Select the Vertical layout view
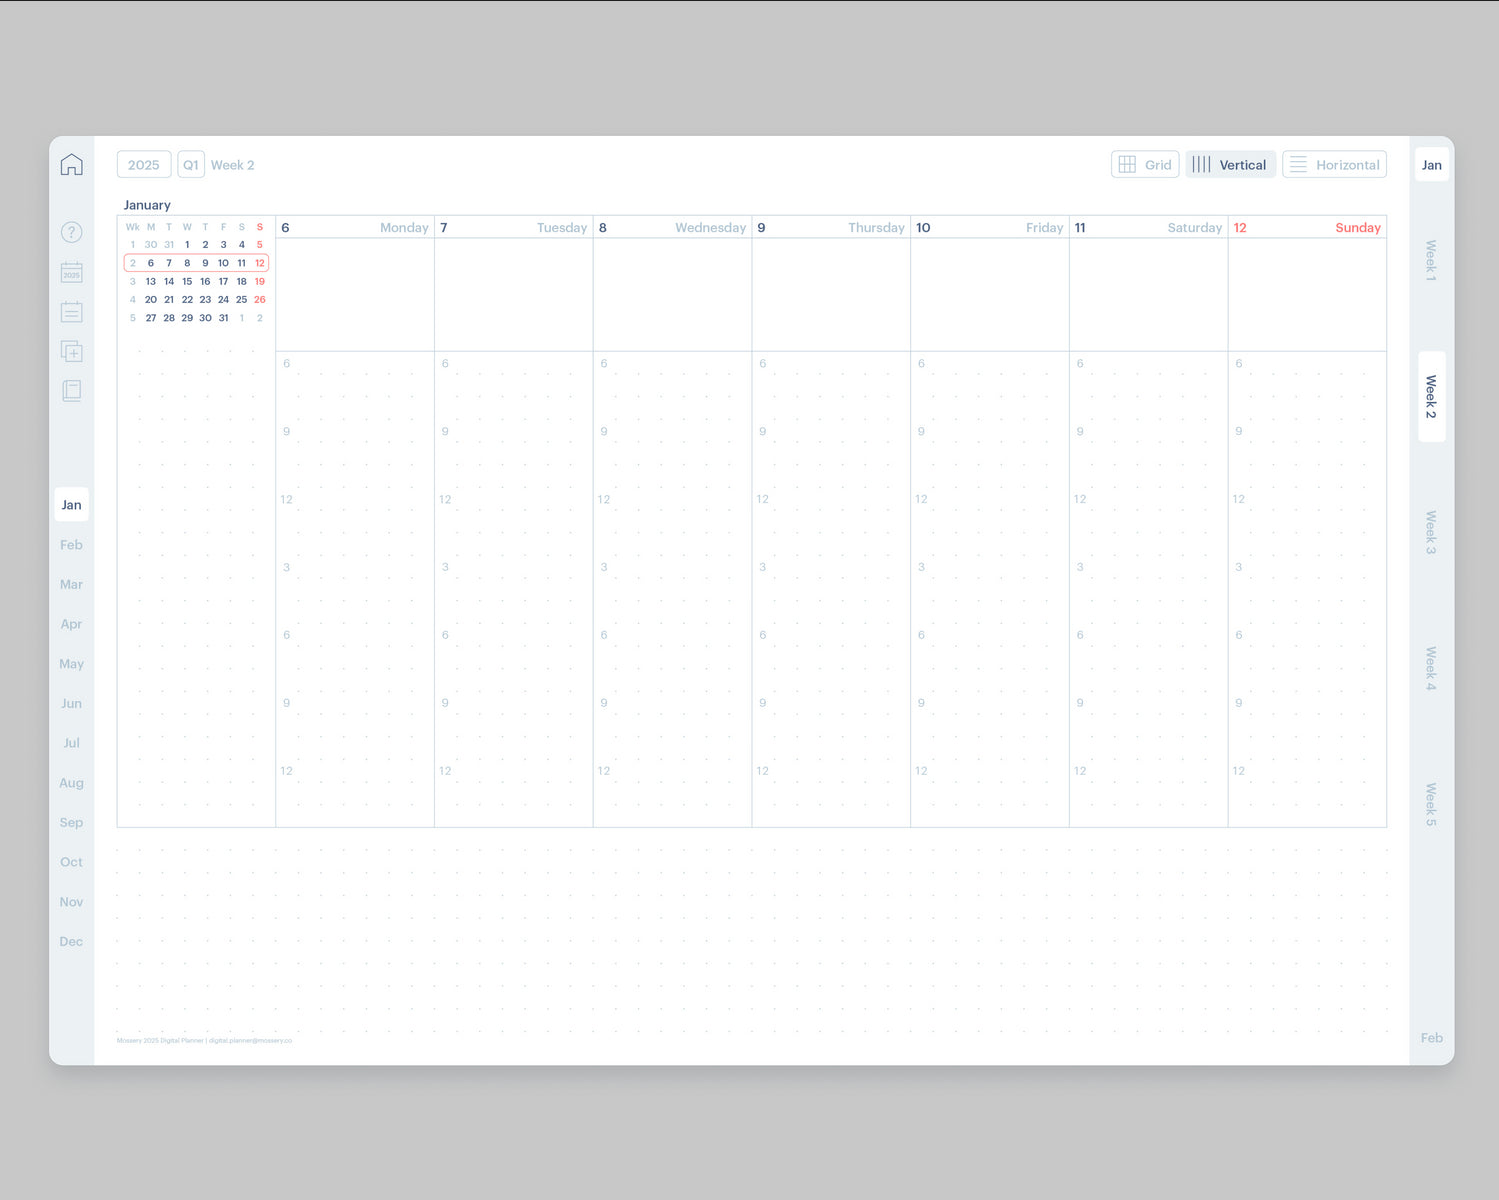The height and width of the screenshot is (1200, 1499). click(1230, 165)
